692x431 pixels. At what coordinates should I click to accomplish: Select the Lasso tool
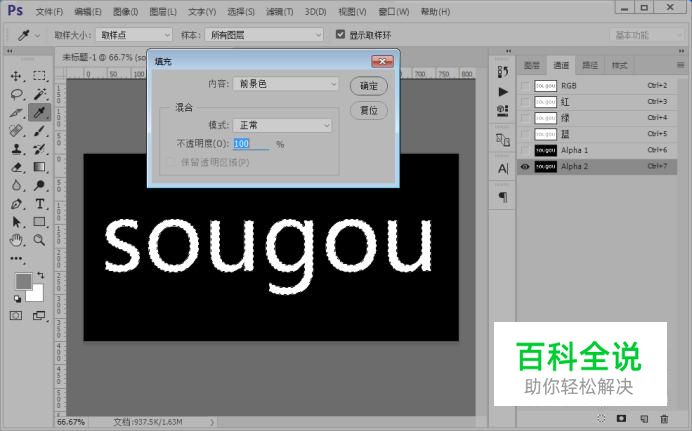pyautogui.click(x=16, y=94)
